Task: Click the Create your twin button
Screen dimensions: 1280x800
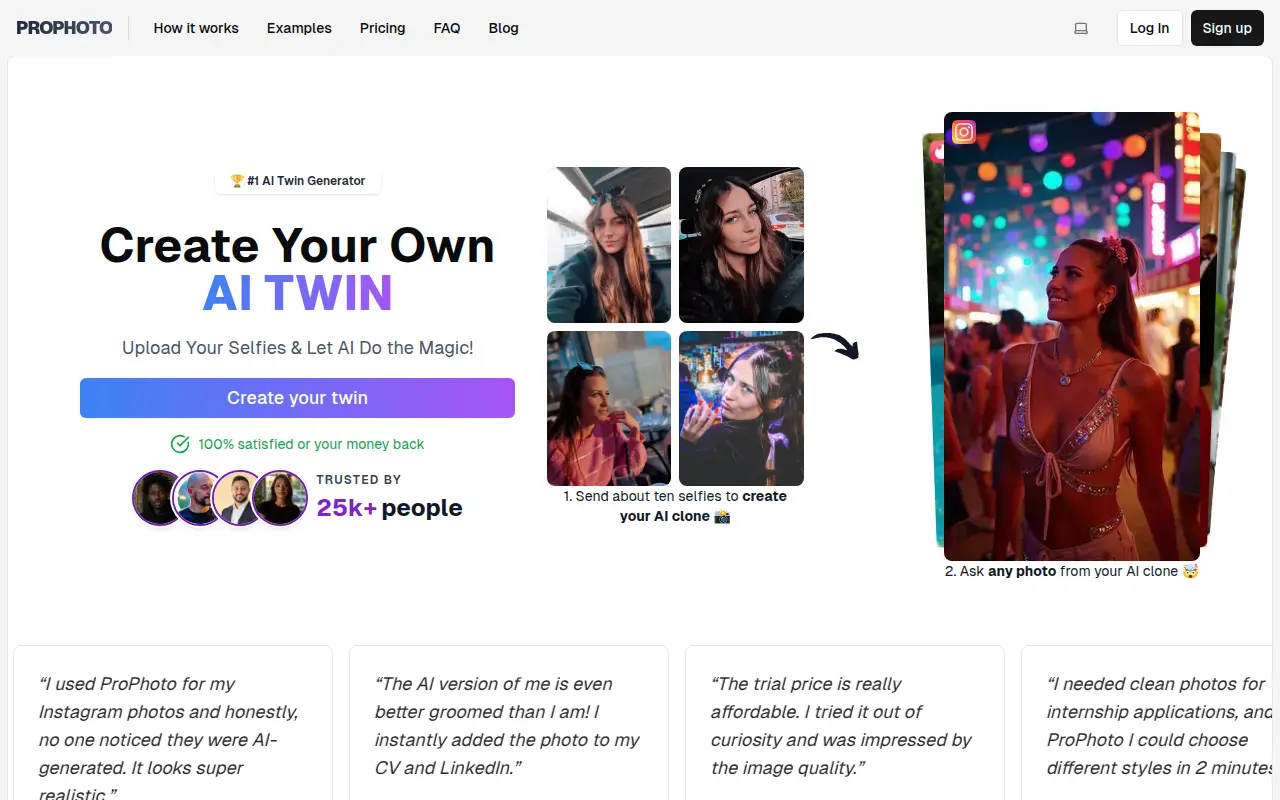Action: pyautogui.click(x=297, y=398)
